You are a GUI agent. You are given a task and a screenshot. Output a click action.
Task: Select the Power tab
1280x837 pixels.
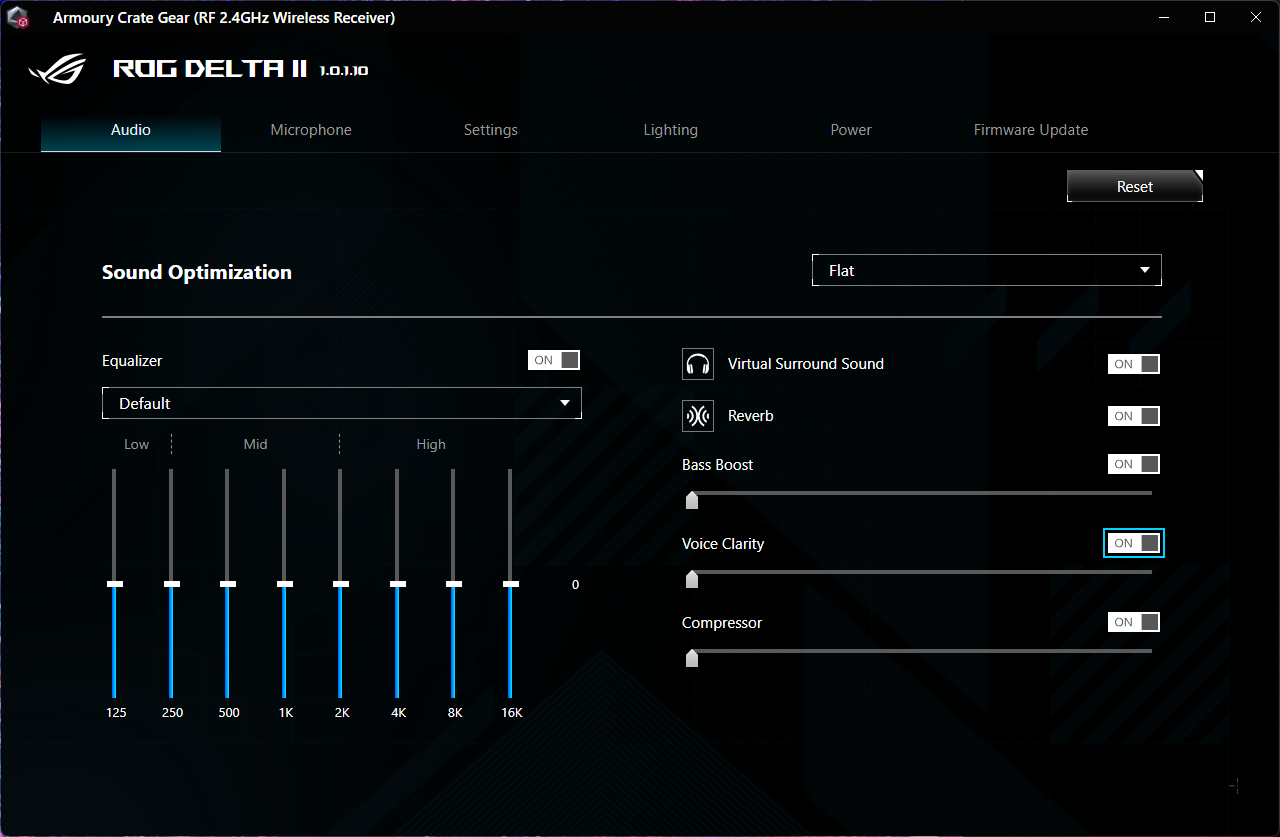(x=851, y=130)
